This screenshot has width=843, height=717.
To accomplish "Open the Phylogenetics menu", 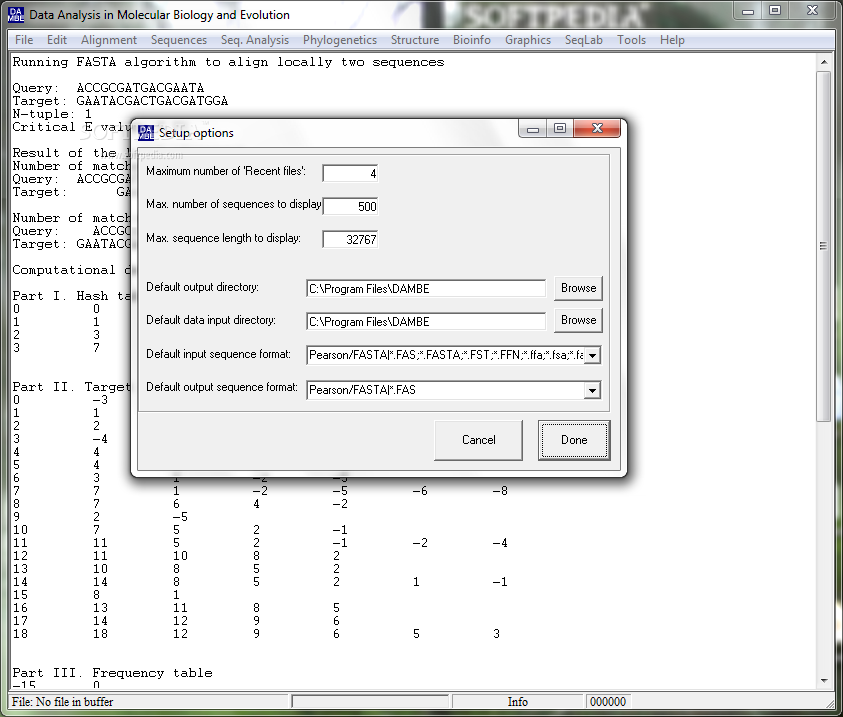I will (x=340, y=40).
